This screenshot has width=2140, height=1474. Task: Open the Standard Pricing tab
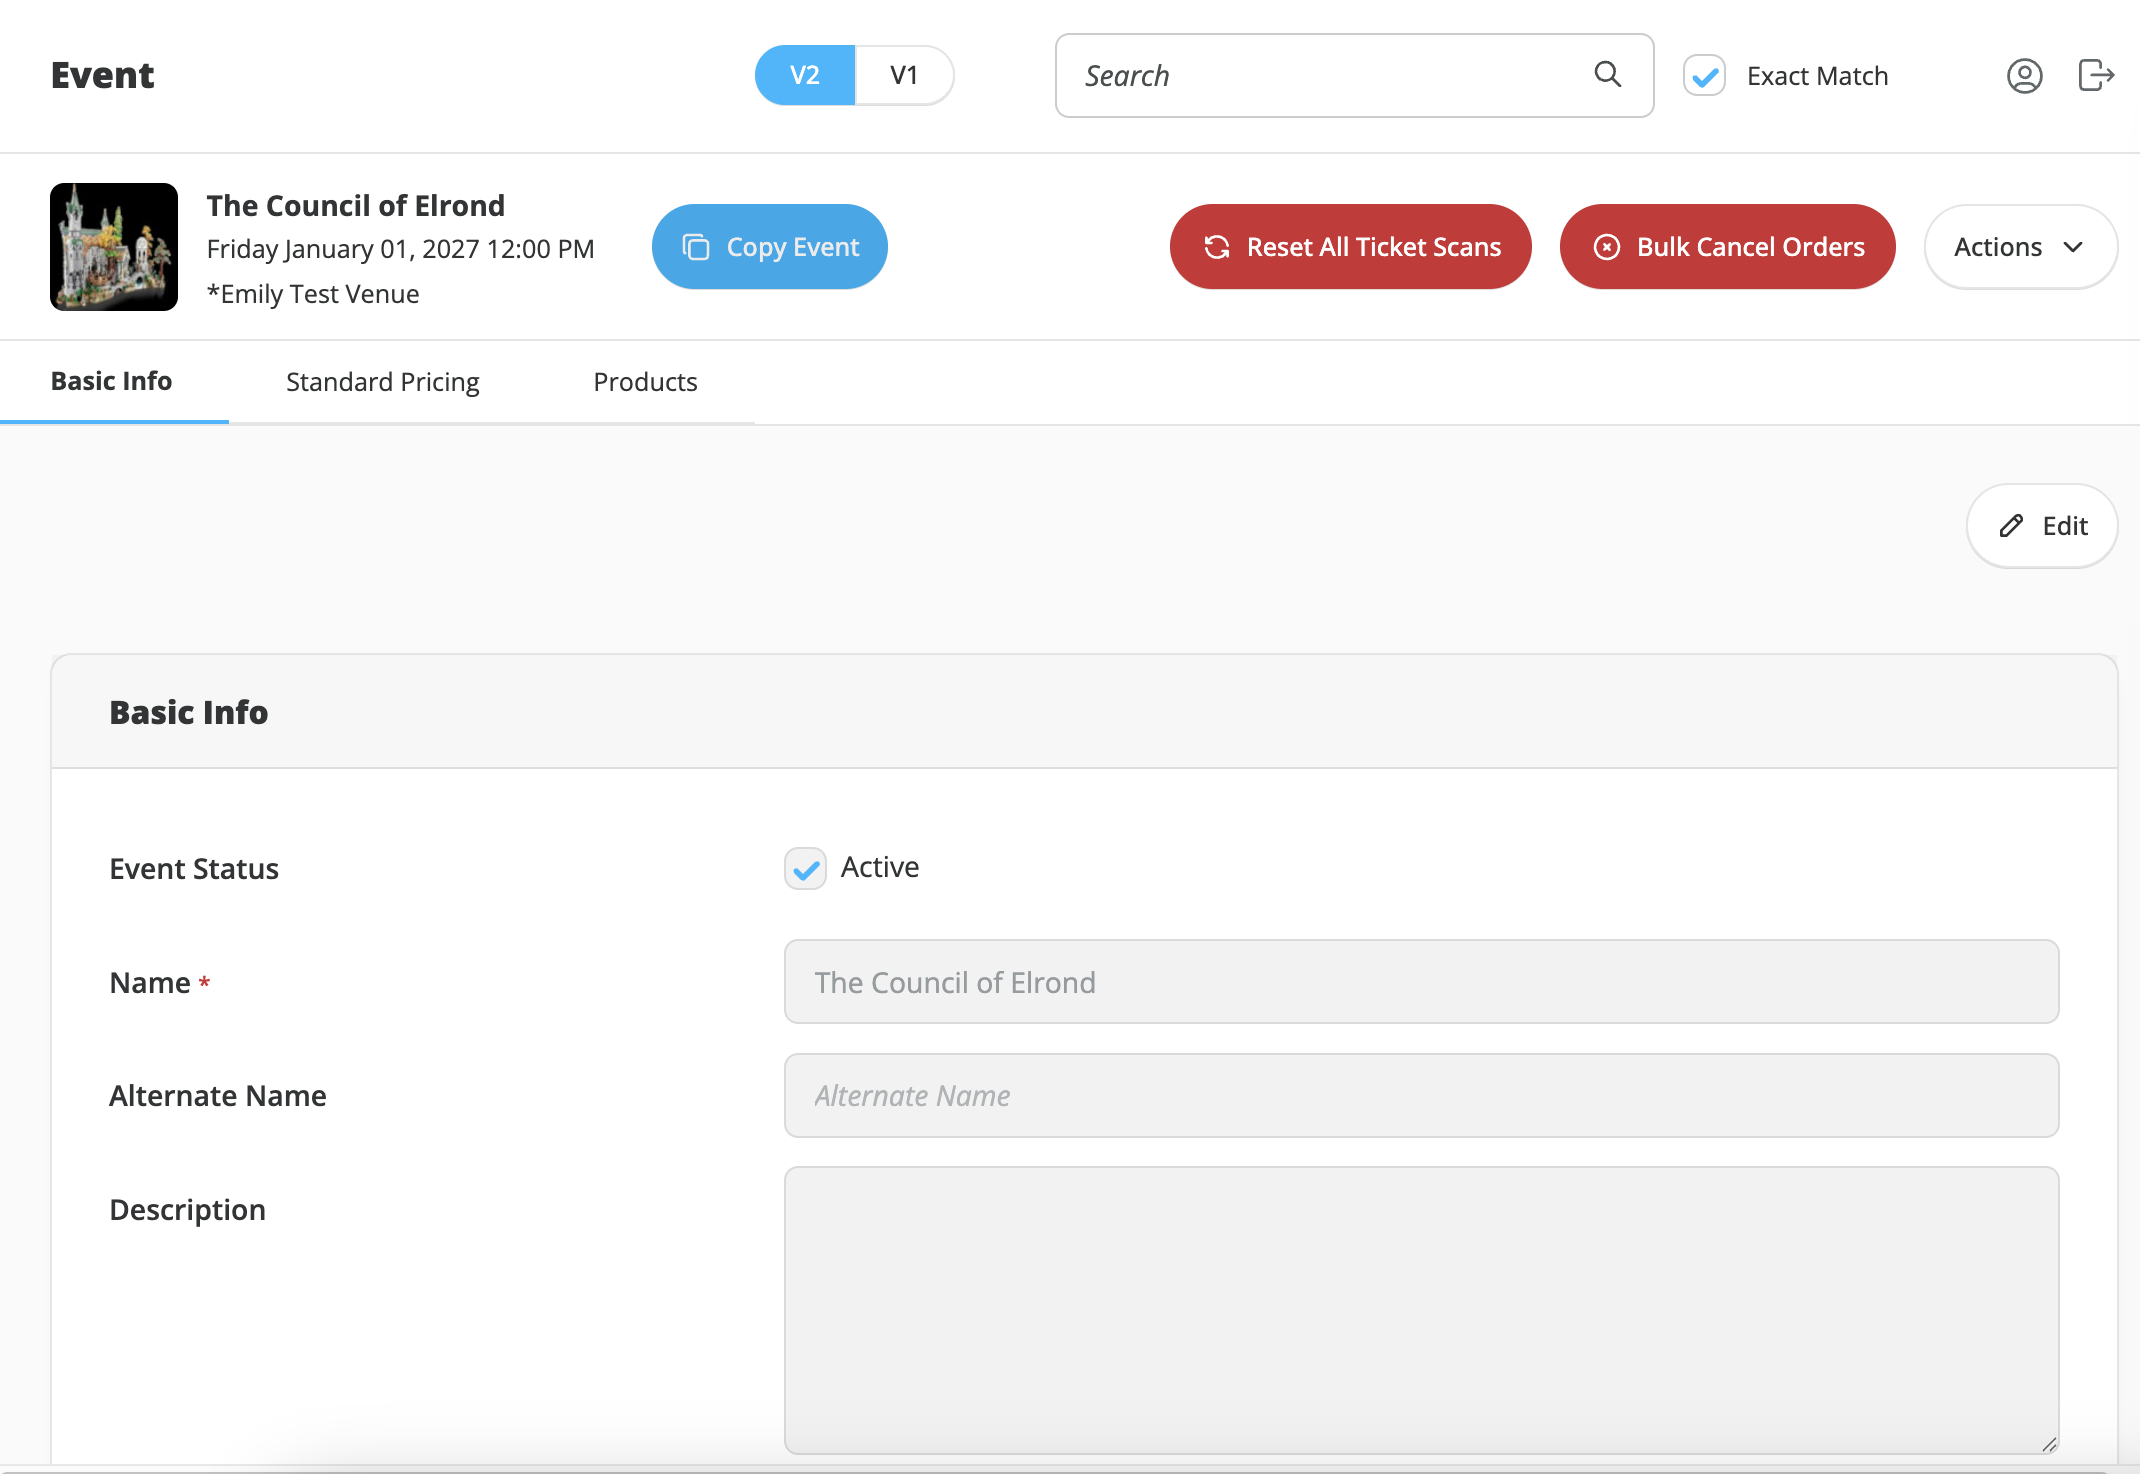coord(383,382)
